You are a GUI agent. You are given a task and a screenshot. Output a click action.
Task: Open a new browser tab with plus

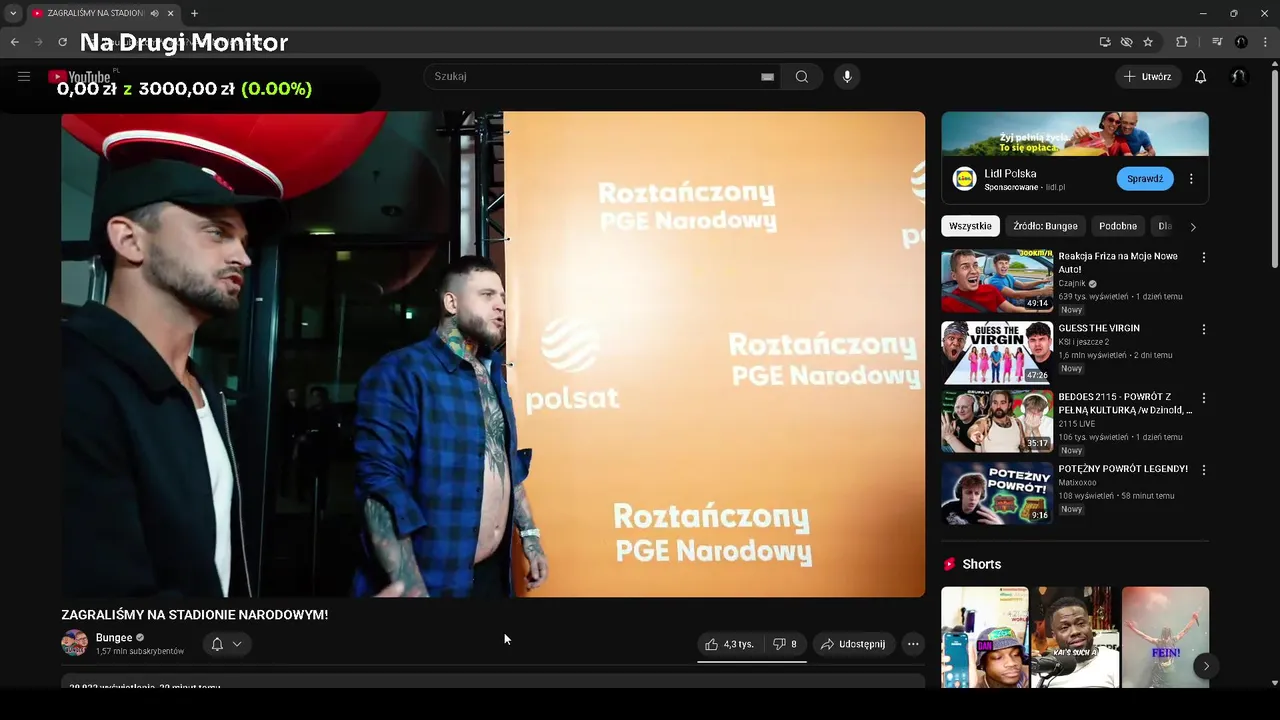(x=194, y=13)
